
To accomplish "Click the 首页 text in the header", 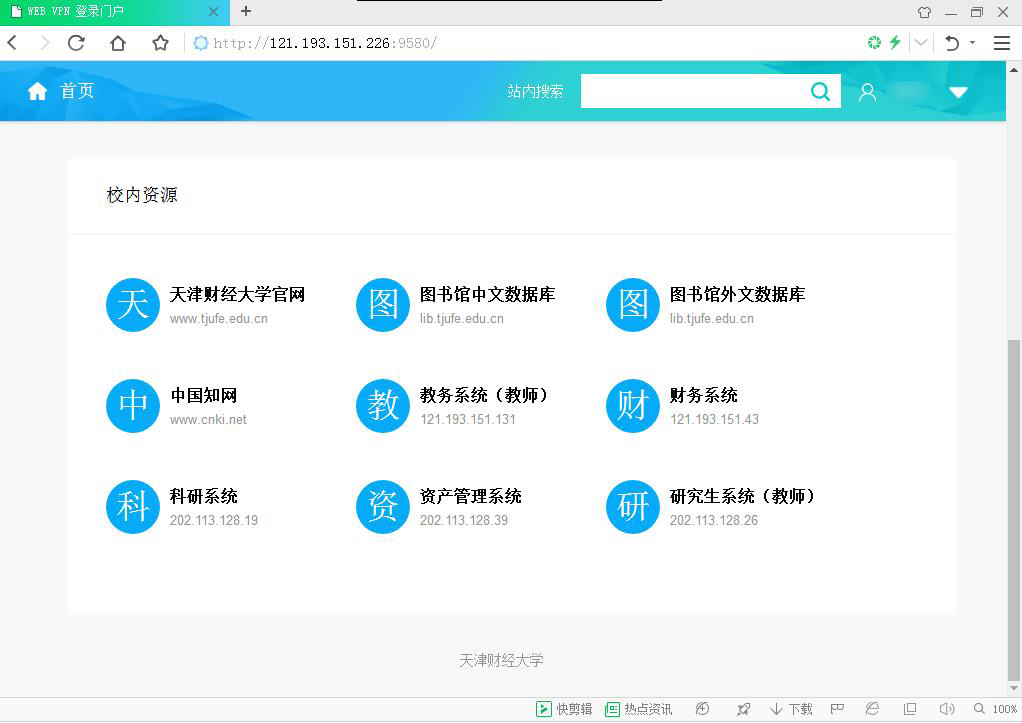I will (x=77, y=91).
